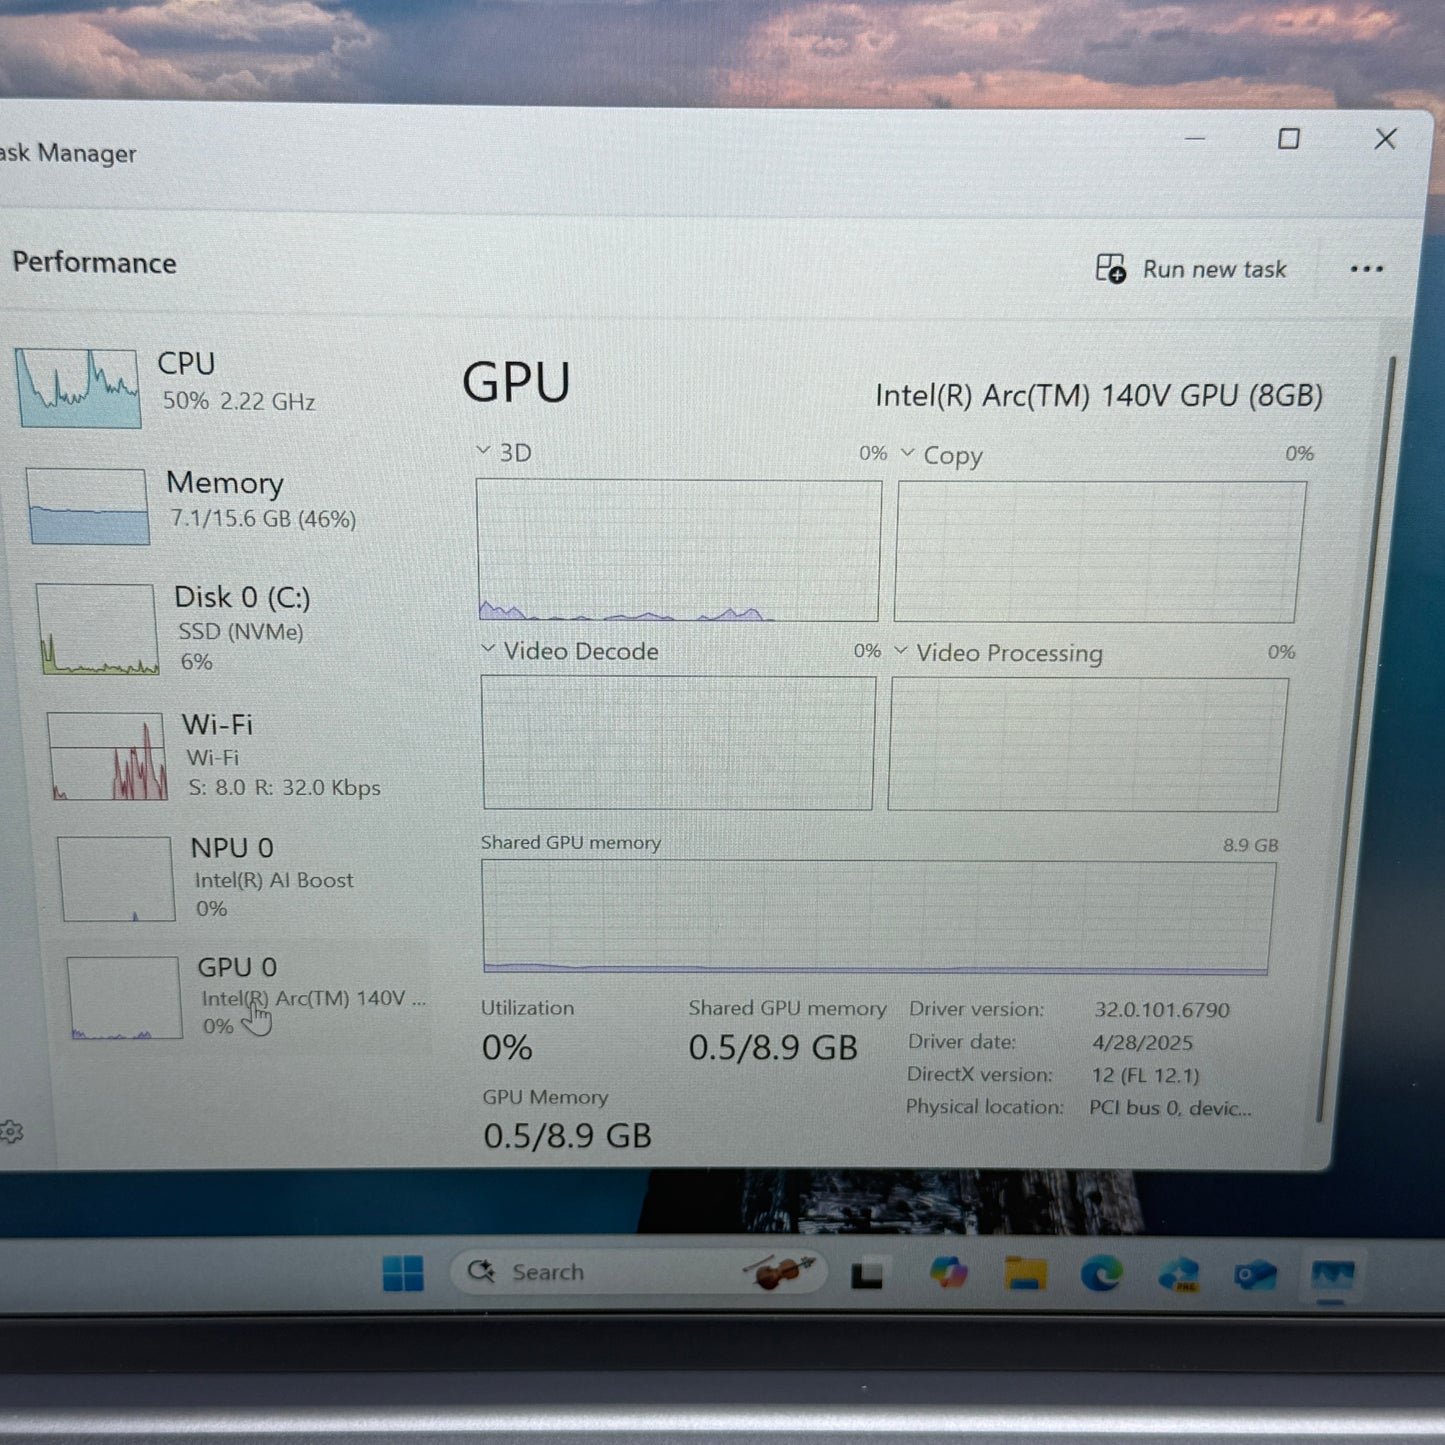
Task: Collapse the Video Decode section
Action: [489, 649]
